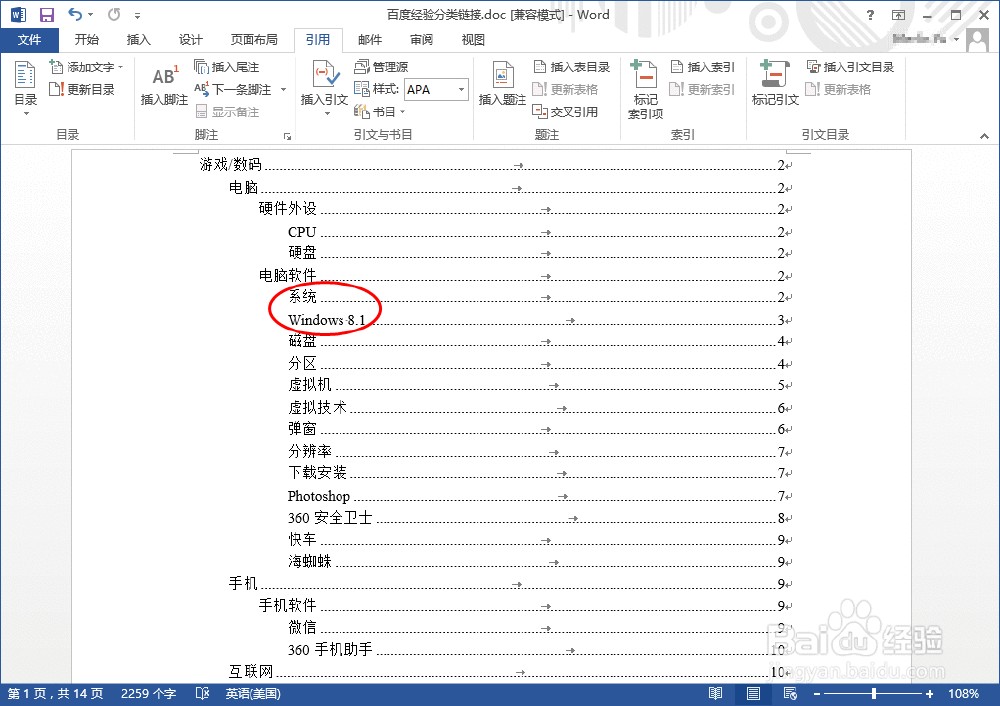Click Show Notes (显示备注)
This screenshot has width=1000, height=706.
[x=227, y=112]
